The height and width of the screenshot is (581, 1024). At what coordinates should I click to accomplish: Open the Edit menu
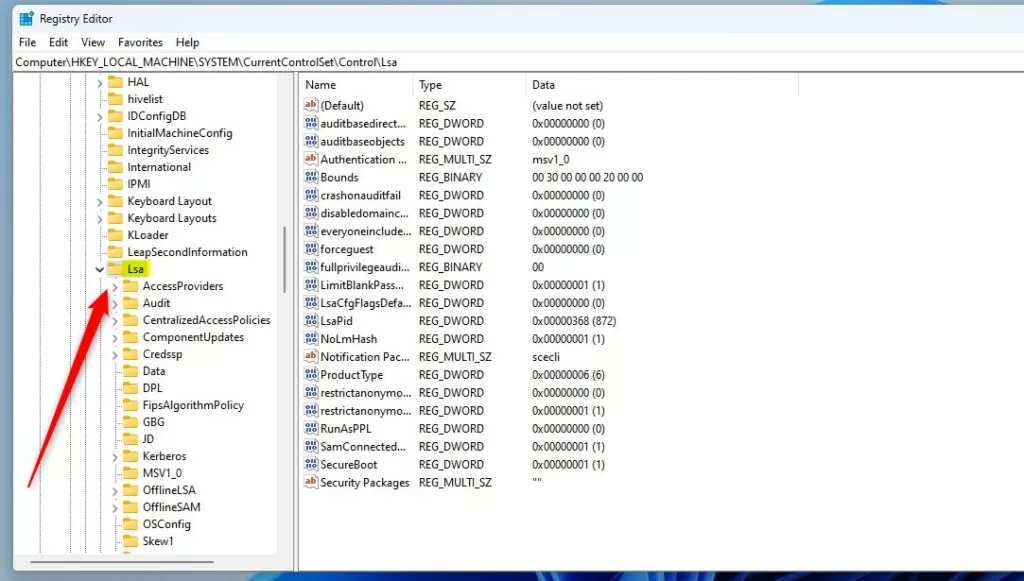pos(58,42)
